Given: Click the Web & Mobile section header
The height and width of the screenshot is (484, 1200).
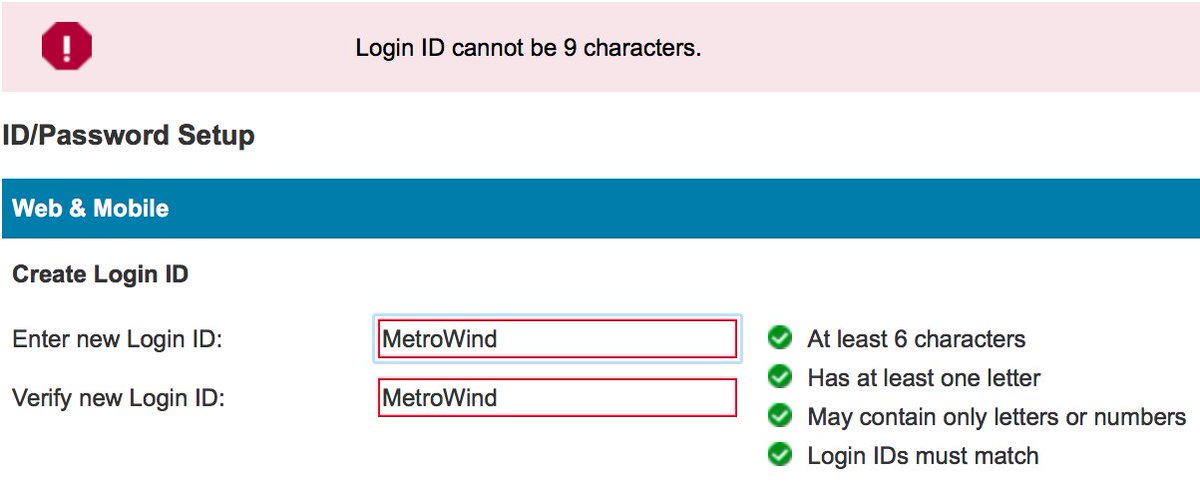Looking at the screenshot, I should [x=90, y=209].
